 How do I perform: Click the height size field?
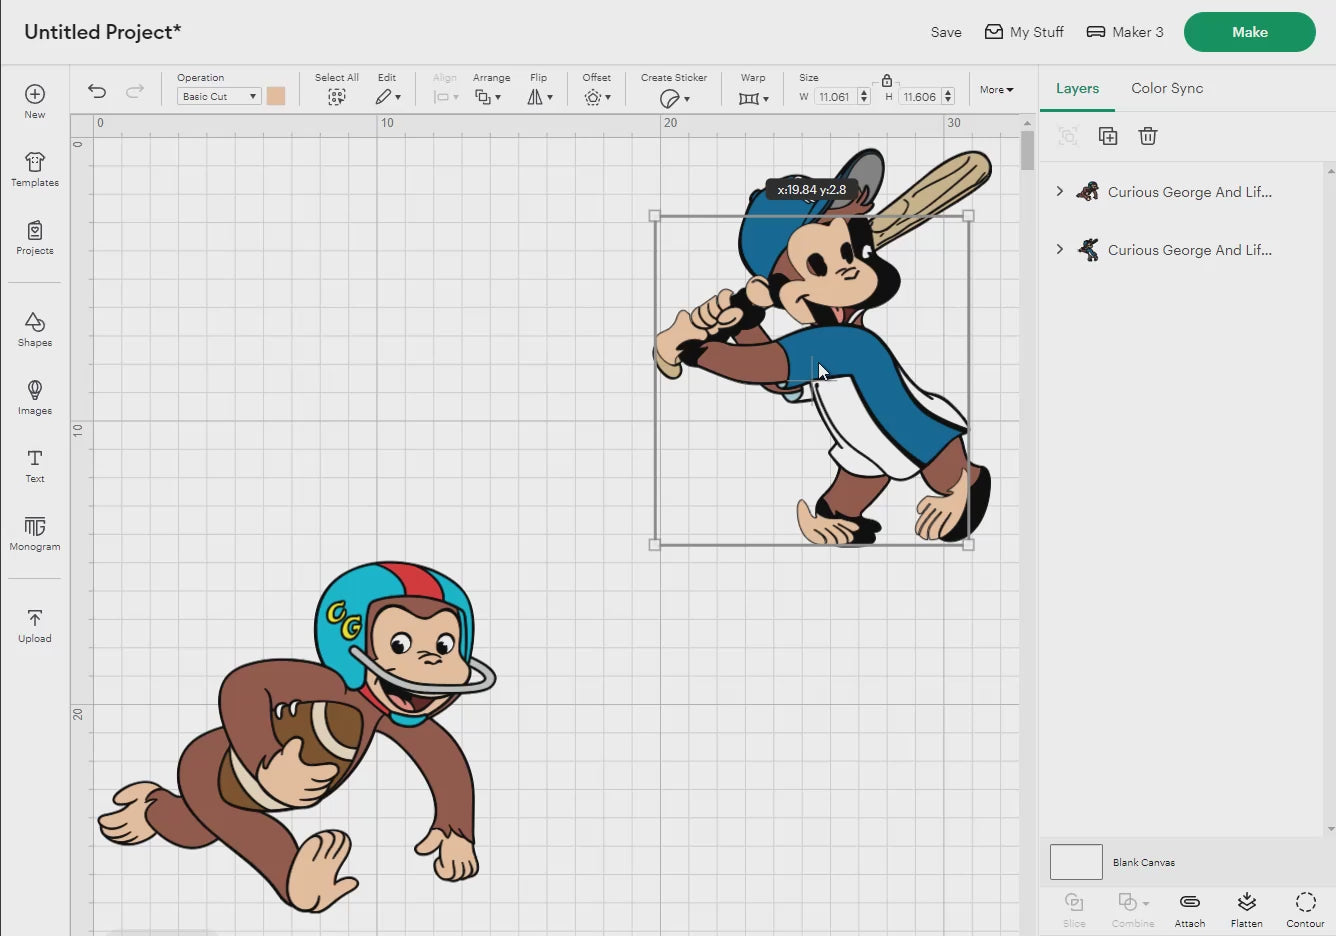tap(920, 97)
